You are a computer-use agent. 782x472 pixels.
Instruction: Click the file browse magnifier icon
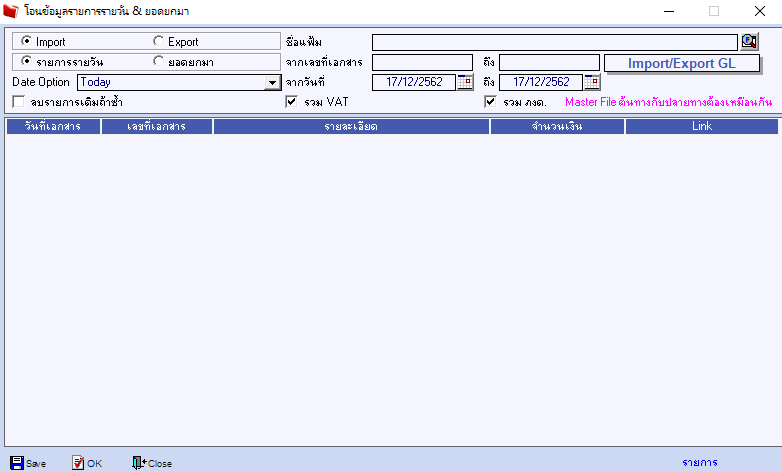[749, 41]
